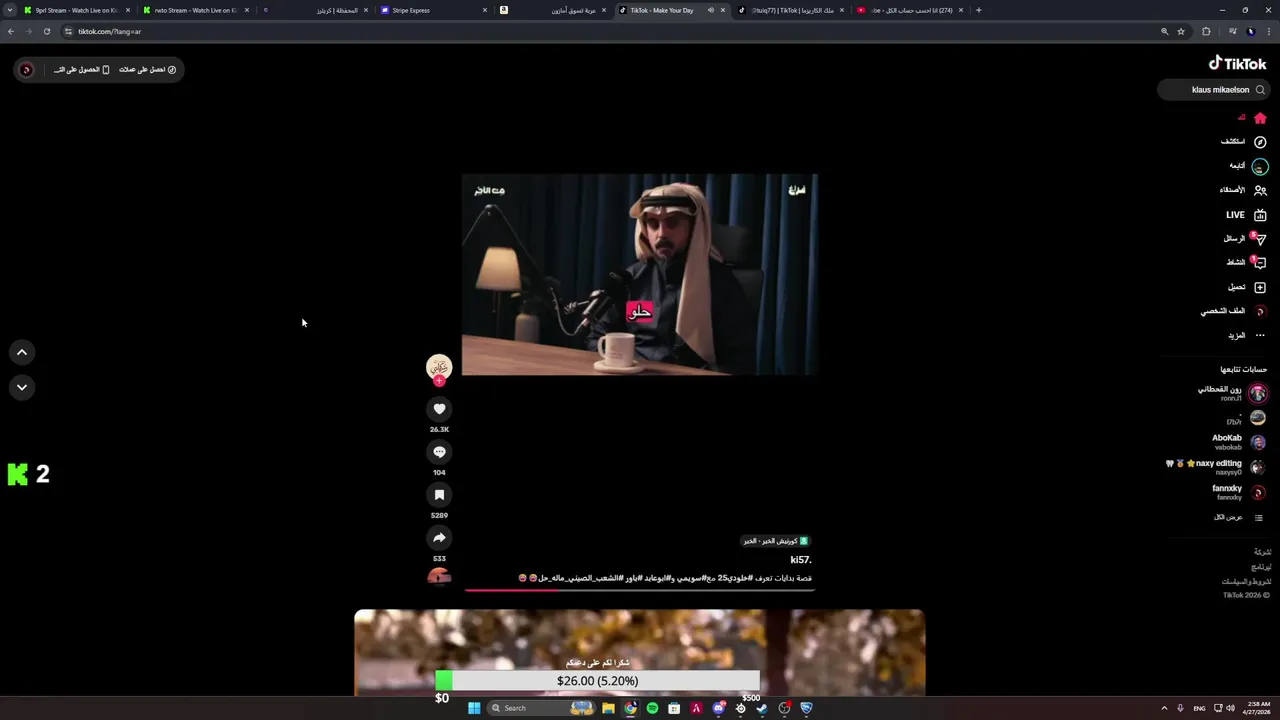Viewport: 1280px width, 720px height.
Task: Search box containing klaus mikaelson
Action: (x=1216, y=90)
